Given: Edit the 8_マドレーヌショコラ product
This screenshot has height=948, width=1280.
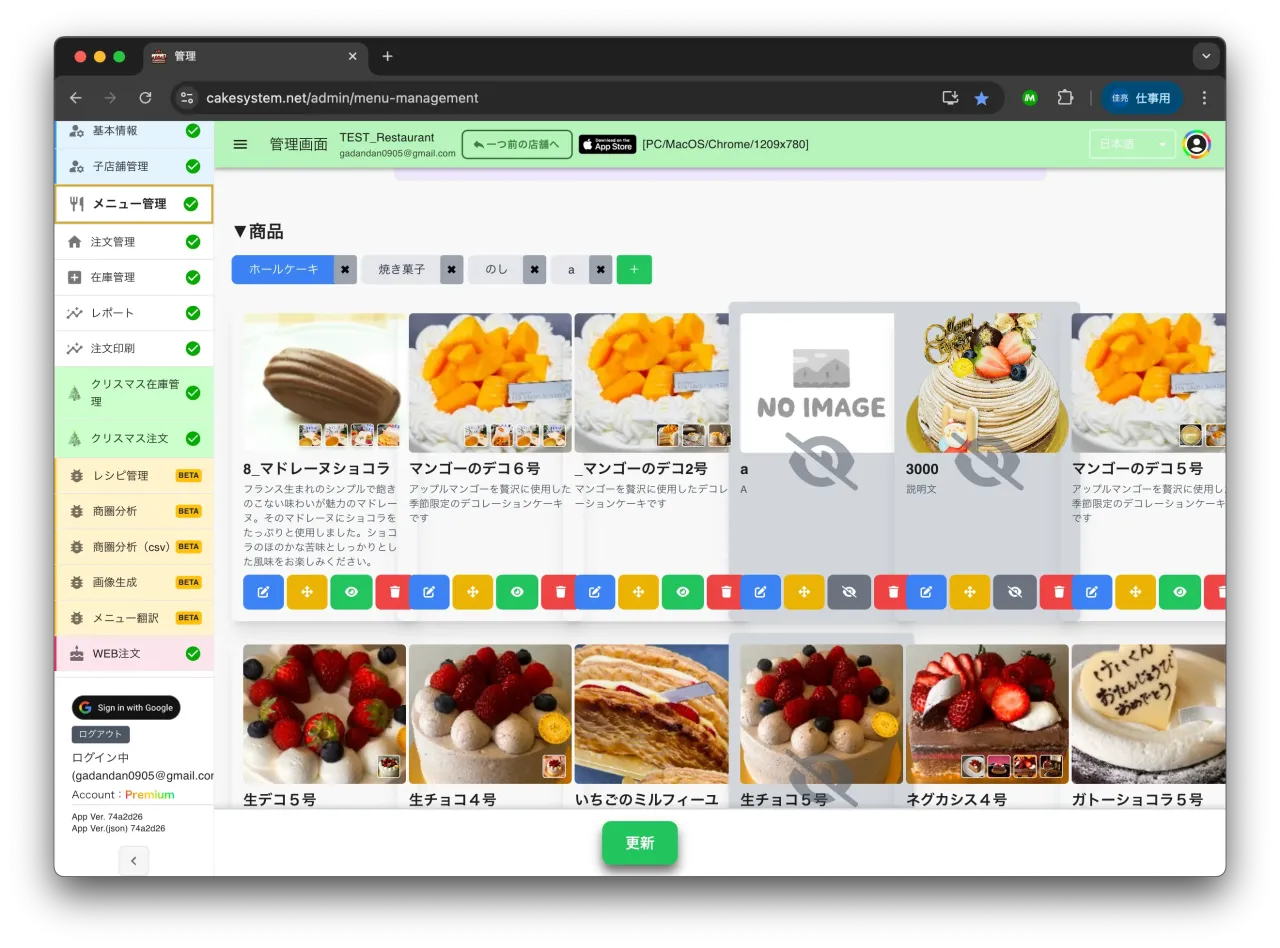Looking at the screenshot, I should (x=263, y=592).
